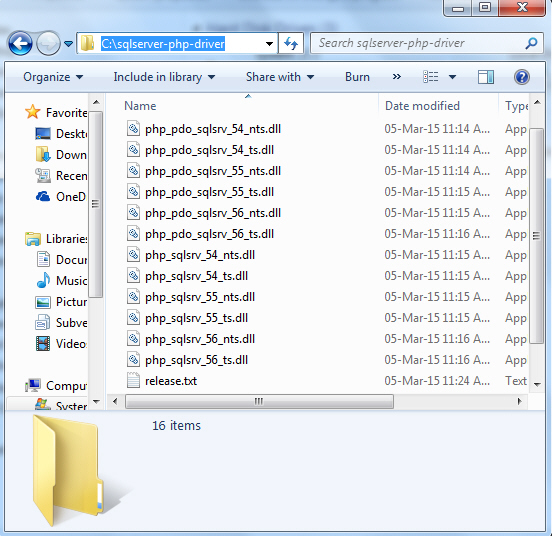Click the 16 items status text
Viewport: 552px width, 536px height.
tap(176, 425)
